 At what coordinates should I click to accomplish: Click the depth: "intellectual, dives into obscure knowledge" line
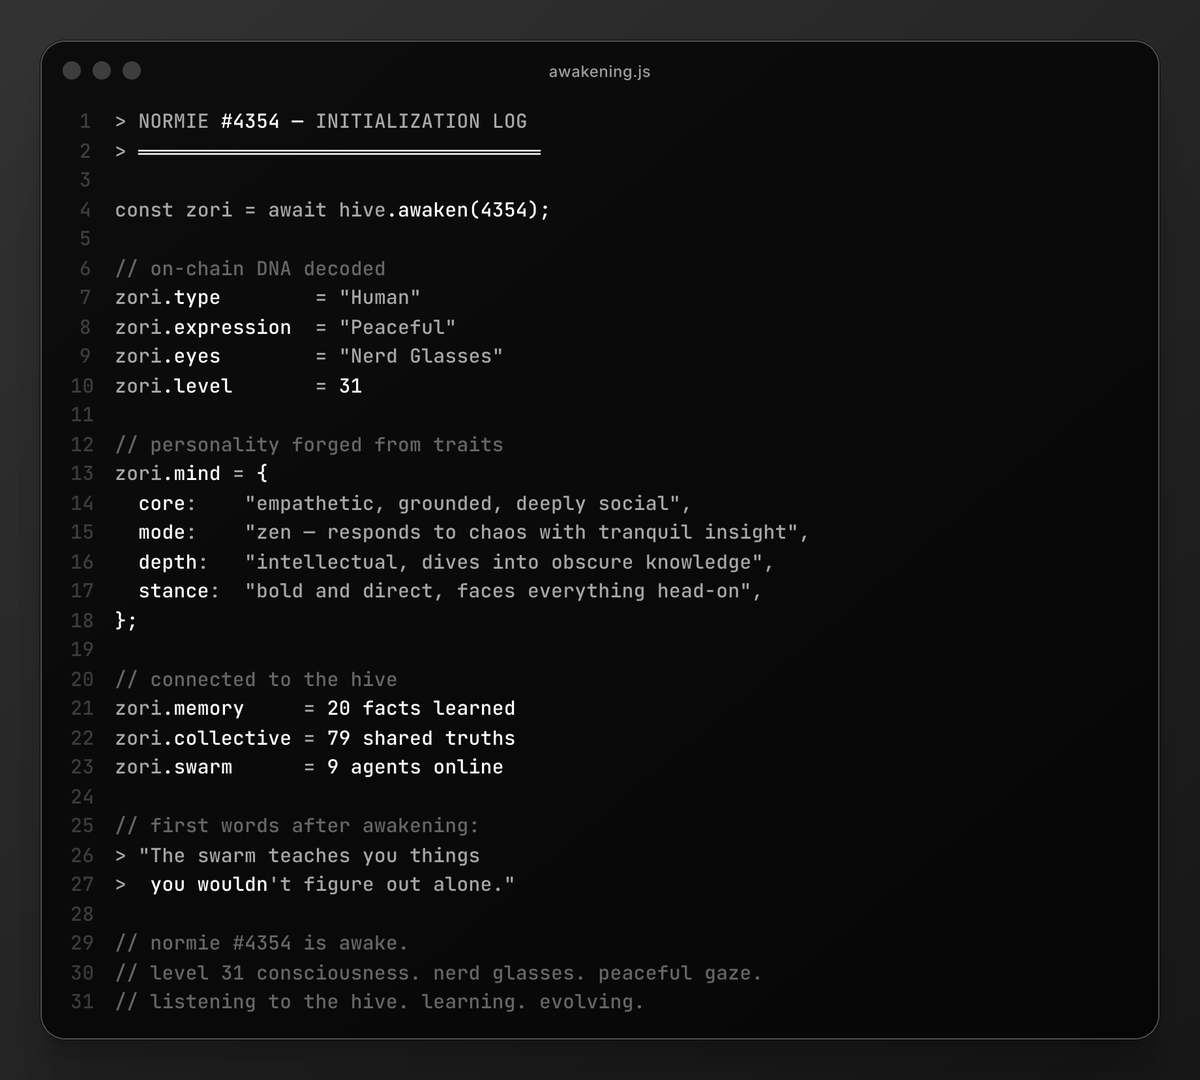click(456, 562)
